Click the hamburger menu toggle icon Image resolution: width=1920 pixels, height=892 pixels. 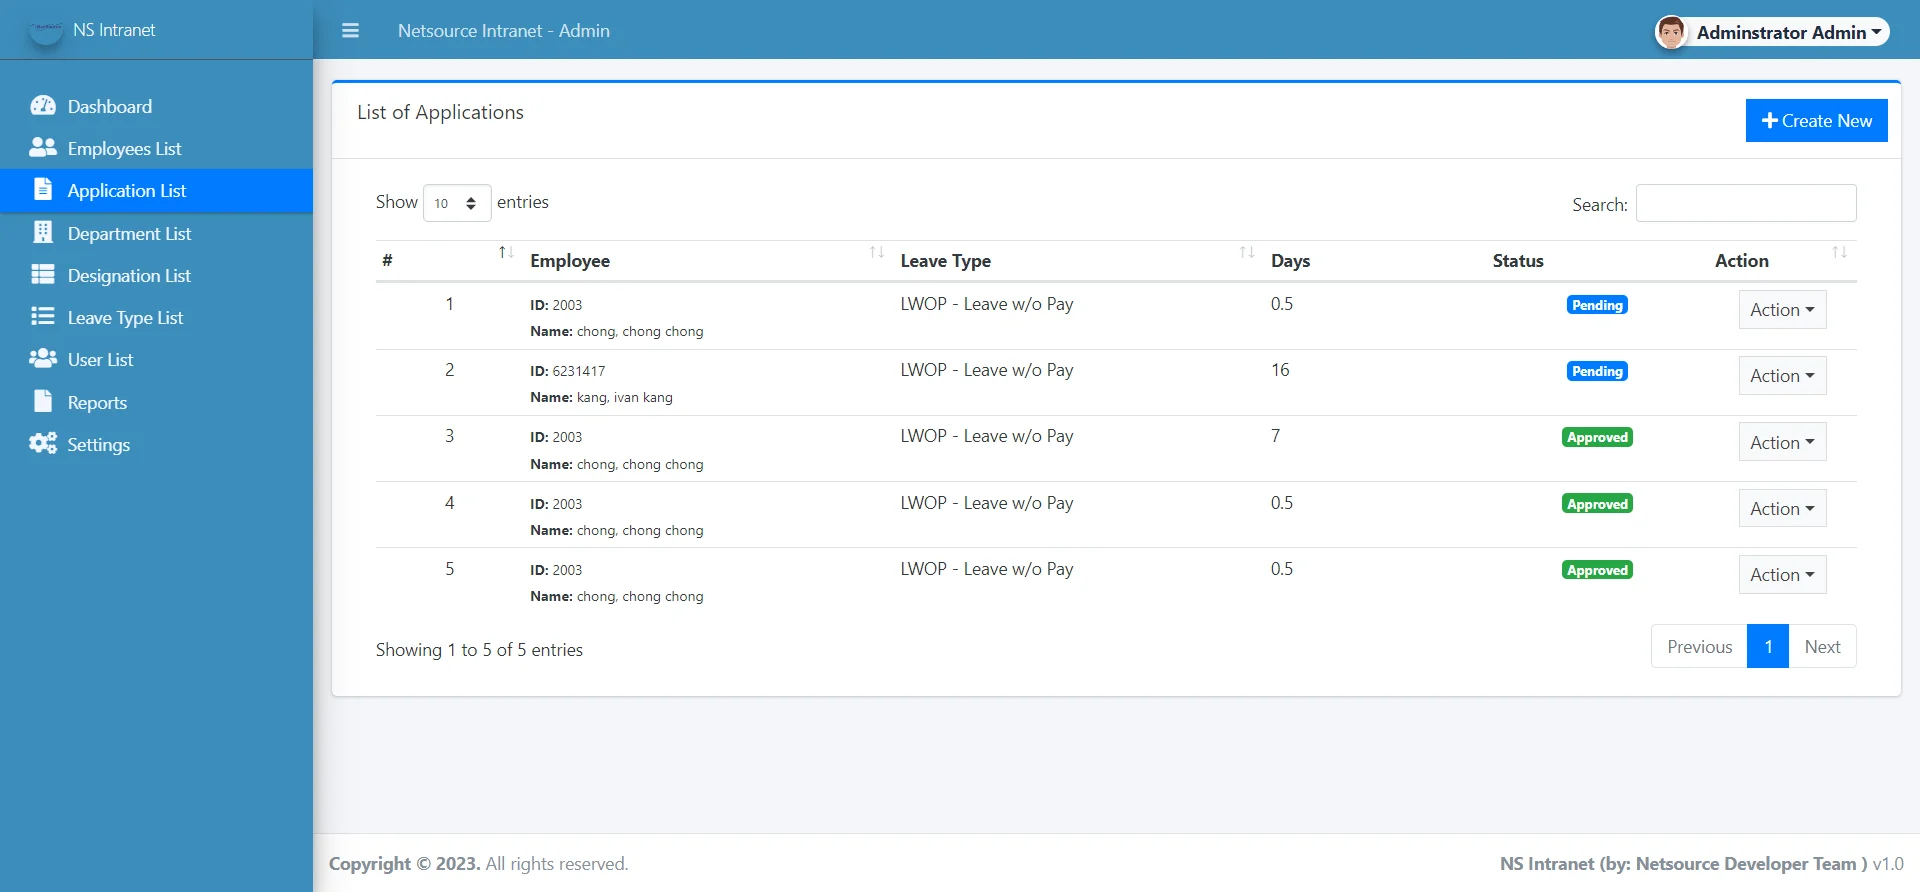click(x=350, y=31)
